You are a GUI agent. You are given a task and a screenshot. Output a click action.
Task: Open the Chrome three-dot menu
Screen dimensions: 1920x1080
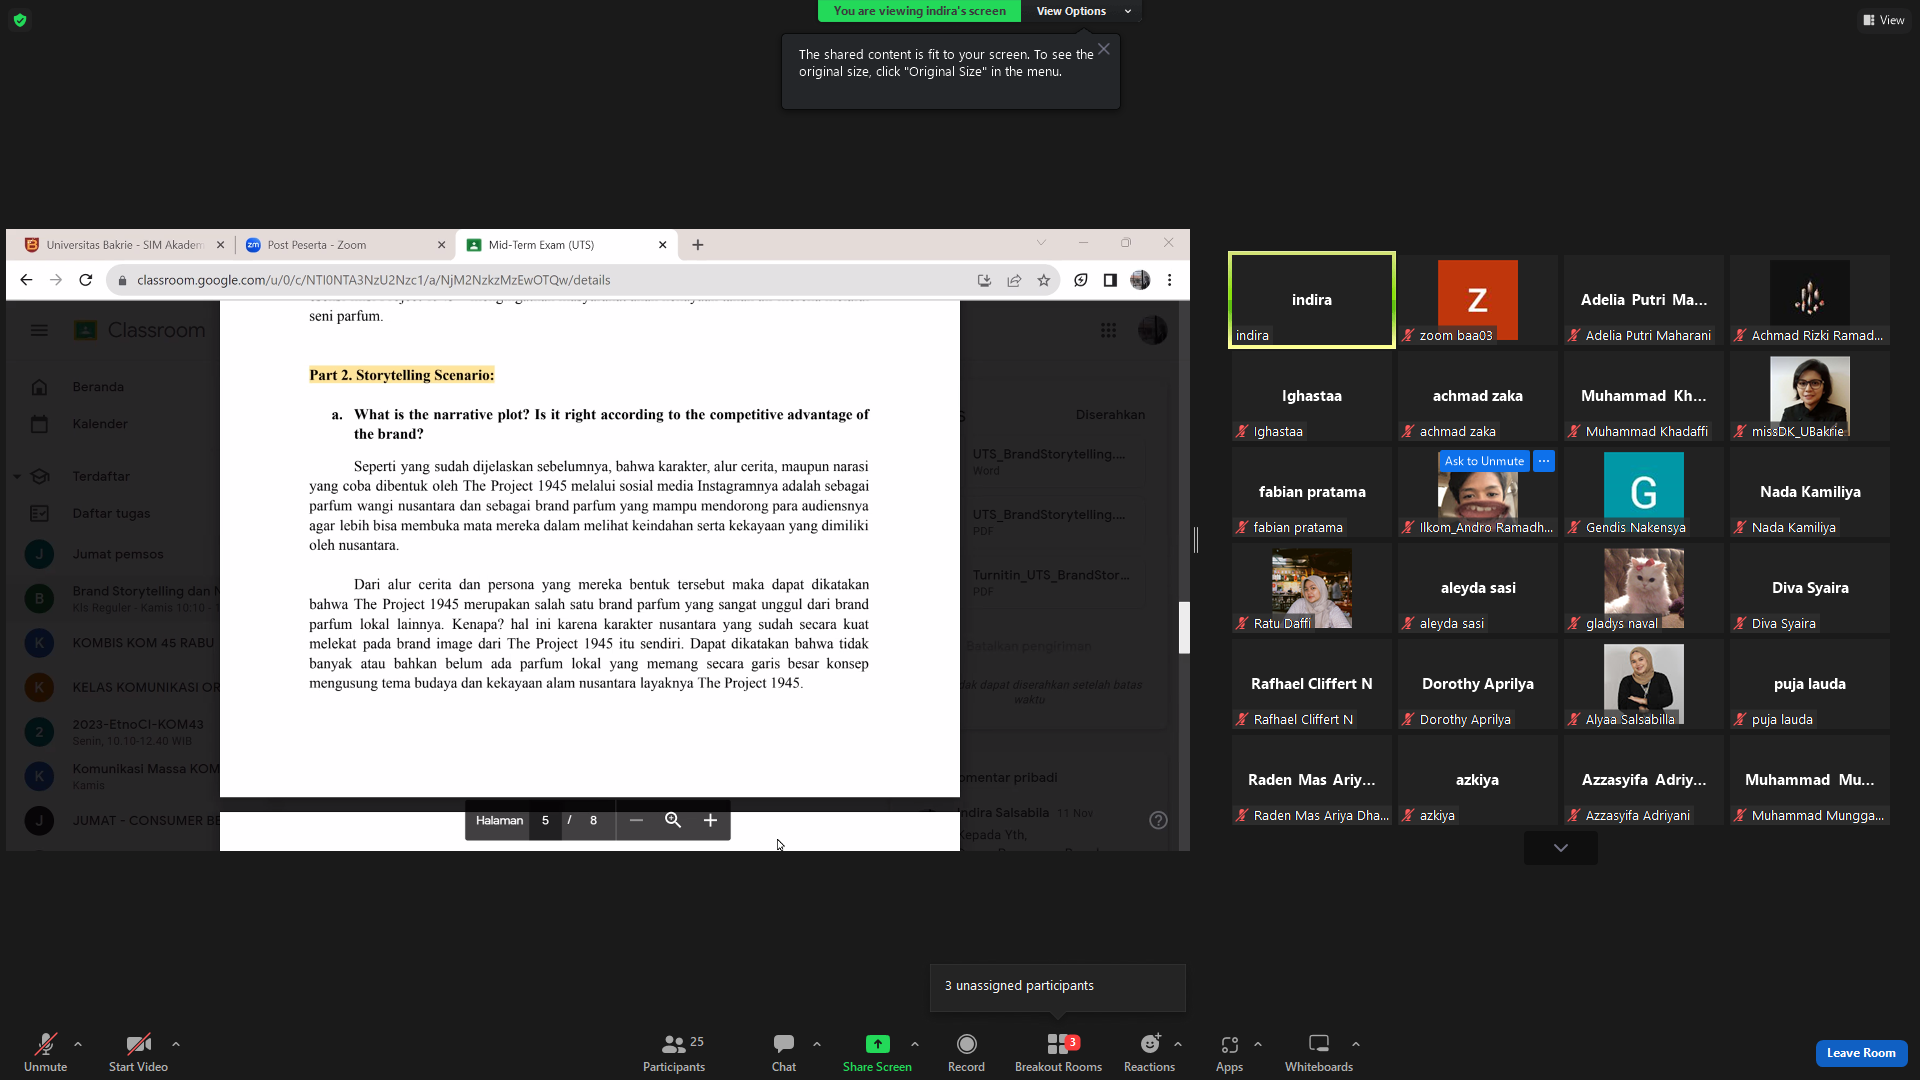[1170, 280]
